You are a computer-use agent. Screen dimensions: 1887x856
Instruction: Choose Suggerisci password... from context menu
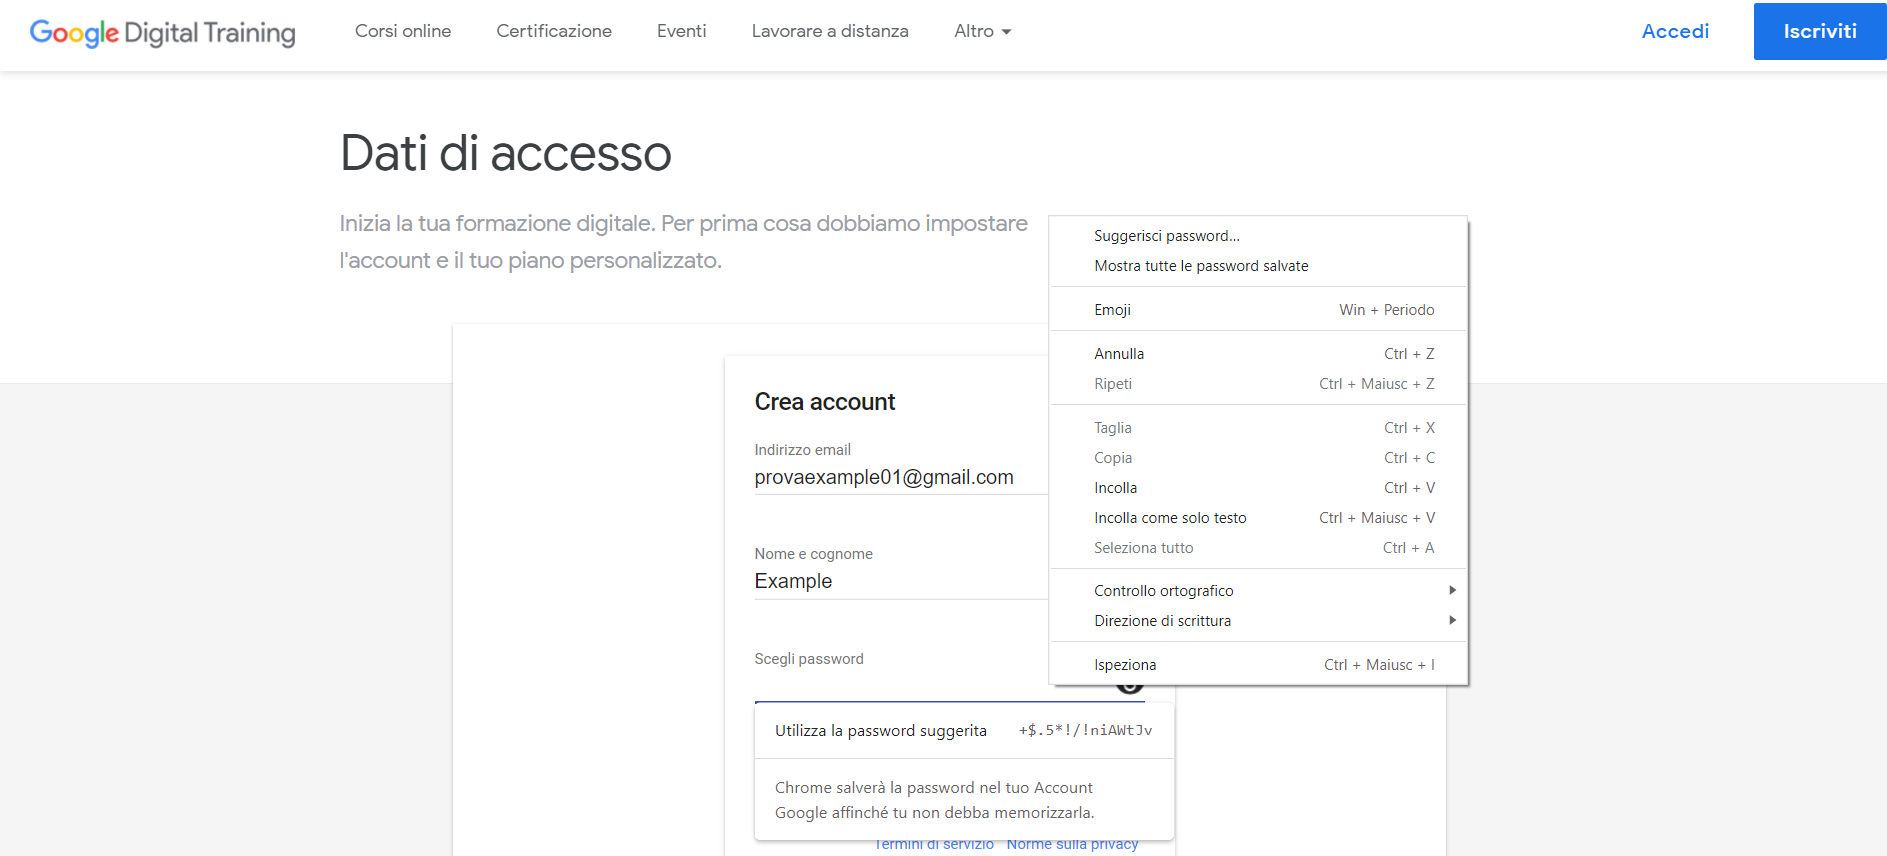click(x=1258, y=236)
